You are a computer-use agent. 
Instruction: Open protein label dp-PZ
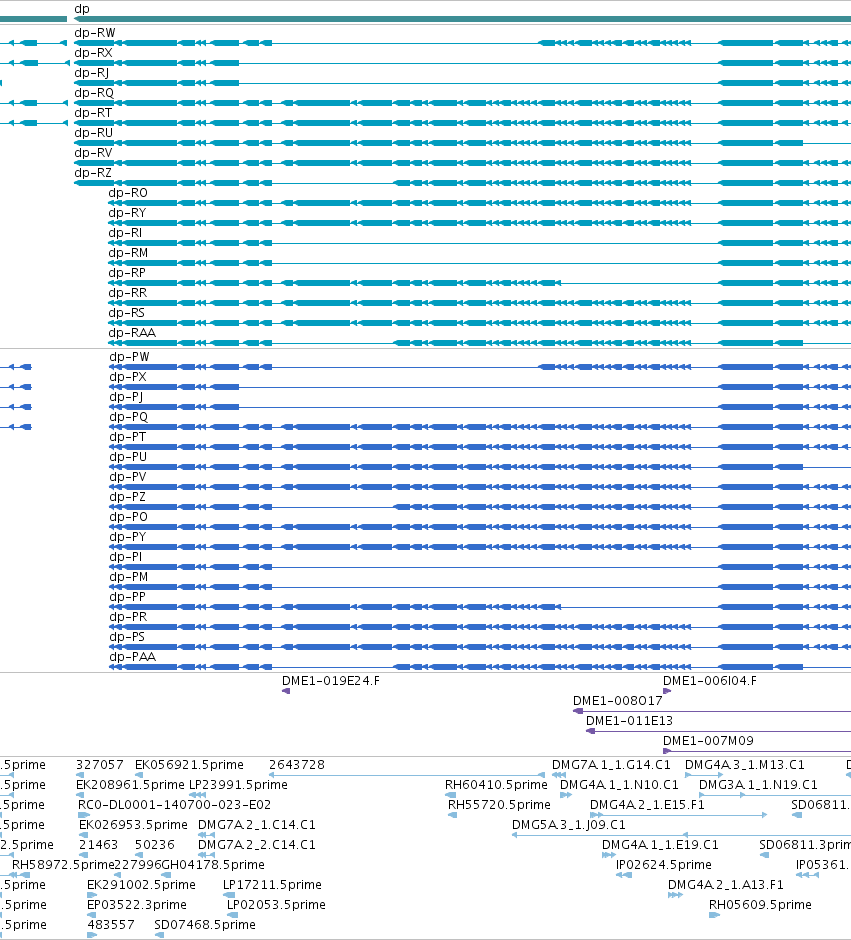coord(128,496)
